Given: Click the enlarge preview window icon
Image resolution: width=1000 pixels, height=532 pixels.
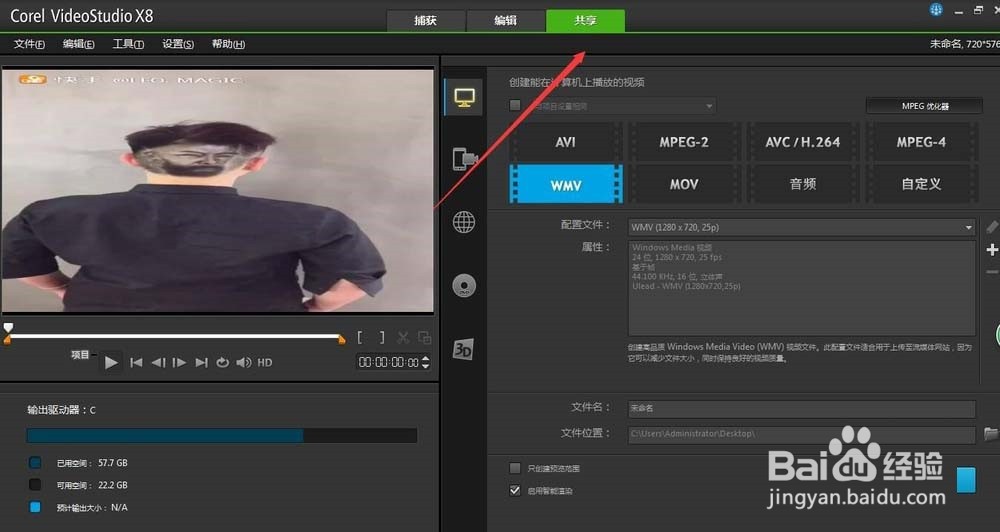Looking at the screenshot, I should point(424,337).
